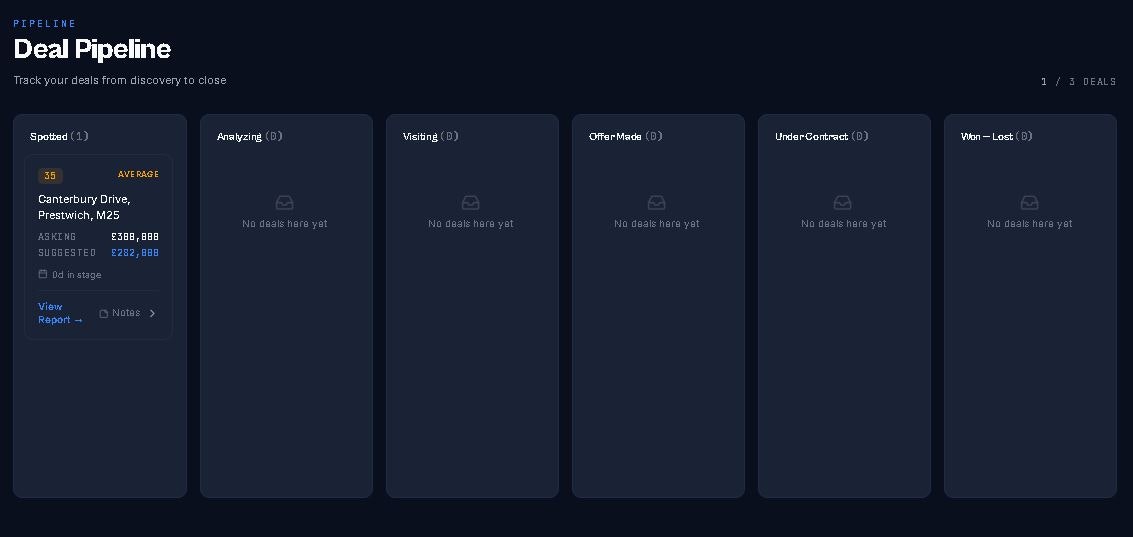Click 'Track your deals from discovery to close'
This screenshot has width=1133, height=537.
click(x=120, y=80)
